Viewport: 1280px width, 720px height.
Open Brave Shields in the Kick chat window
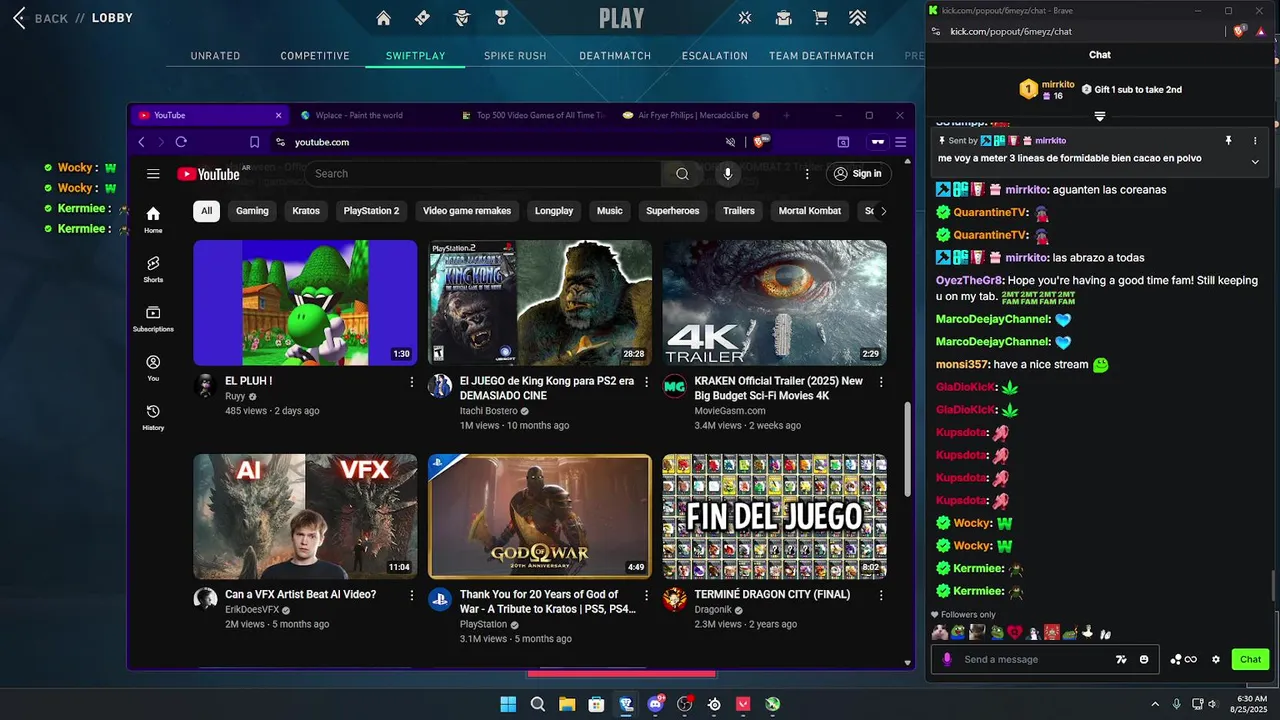click(x=1240, y=31)
